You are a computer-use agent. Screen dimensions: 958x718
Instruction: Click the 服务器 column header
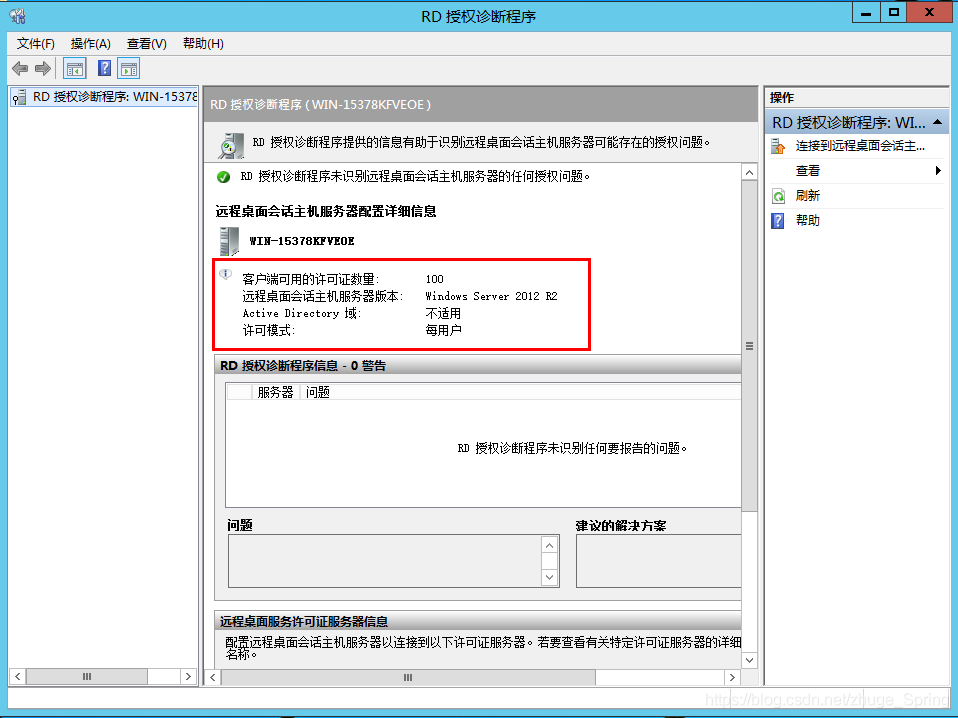click(x=276, y=392)
